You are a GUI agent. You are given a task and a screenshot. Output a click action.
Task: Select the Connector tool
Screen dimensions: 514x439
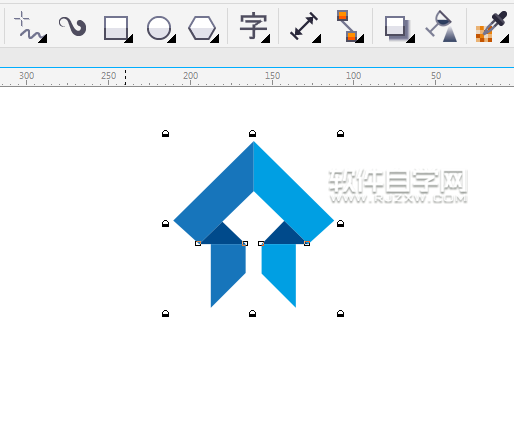click(349, 27)
